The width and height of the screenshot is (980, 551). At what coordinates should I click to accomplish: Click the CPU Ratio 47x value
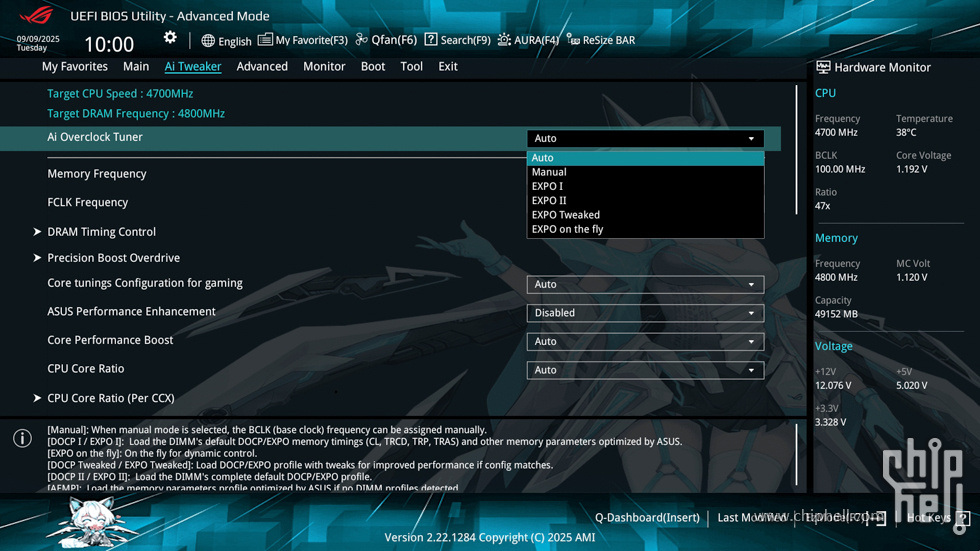[822, 206]
